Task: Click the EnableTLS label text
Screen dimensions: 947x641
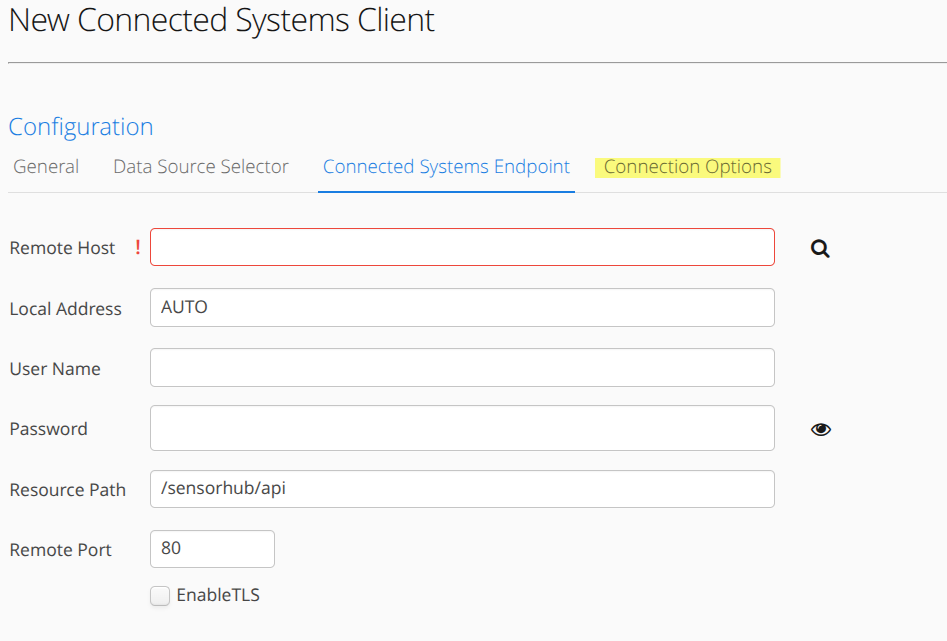Action: (x=218, y=595)
